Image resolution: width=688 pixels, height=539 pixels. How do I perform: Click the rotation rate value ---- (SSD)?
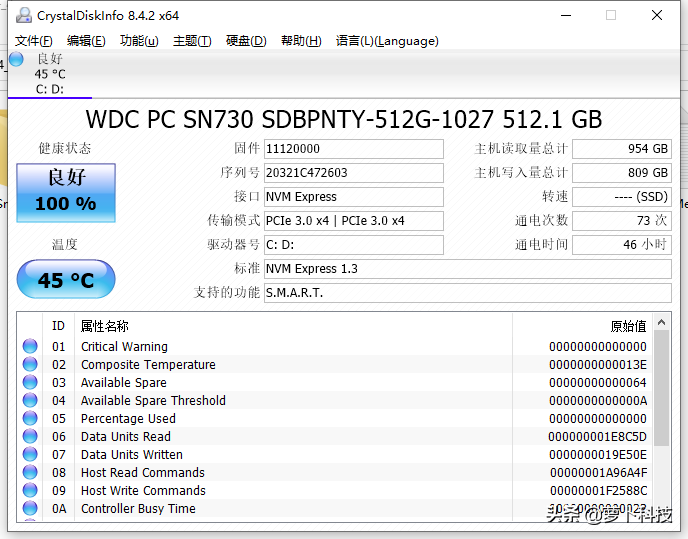coord(622,197)
